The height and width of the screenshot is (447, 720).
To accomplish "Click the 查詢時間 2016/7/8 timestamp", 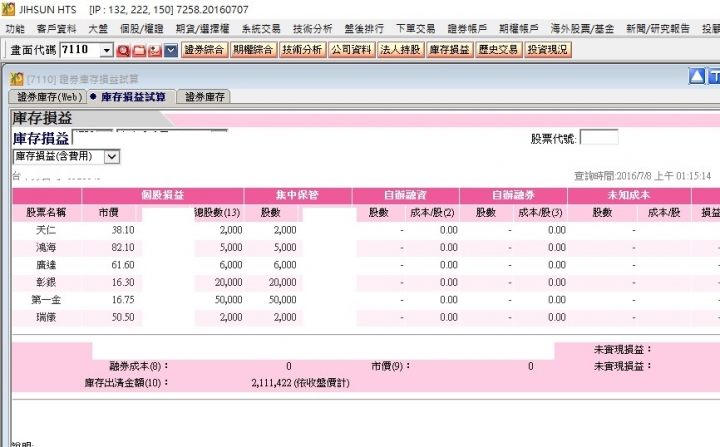I will point(642,176).
